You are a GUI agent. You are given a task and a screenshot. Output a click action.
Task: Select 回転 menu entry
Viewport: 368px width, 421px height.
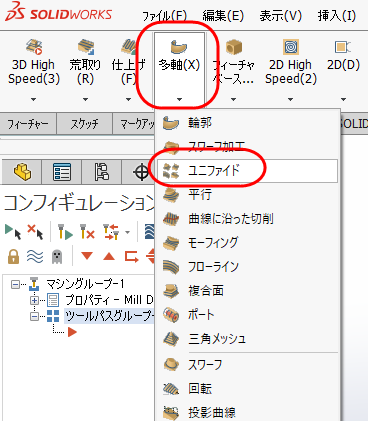[247, 389]
